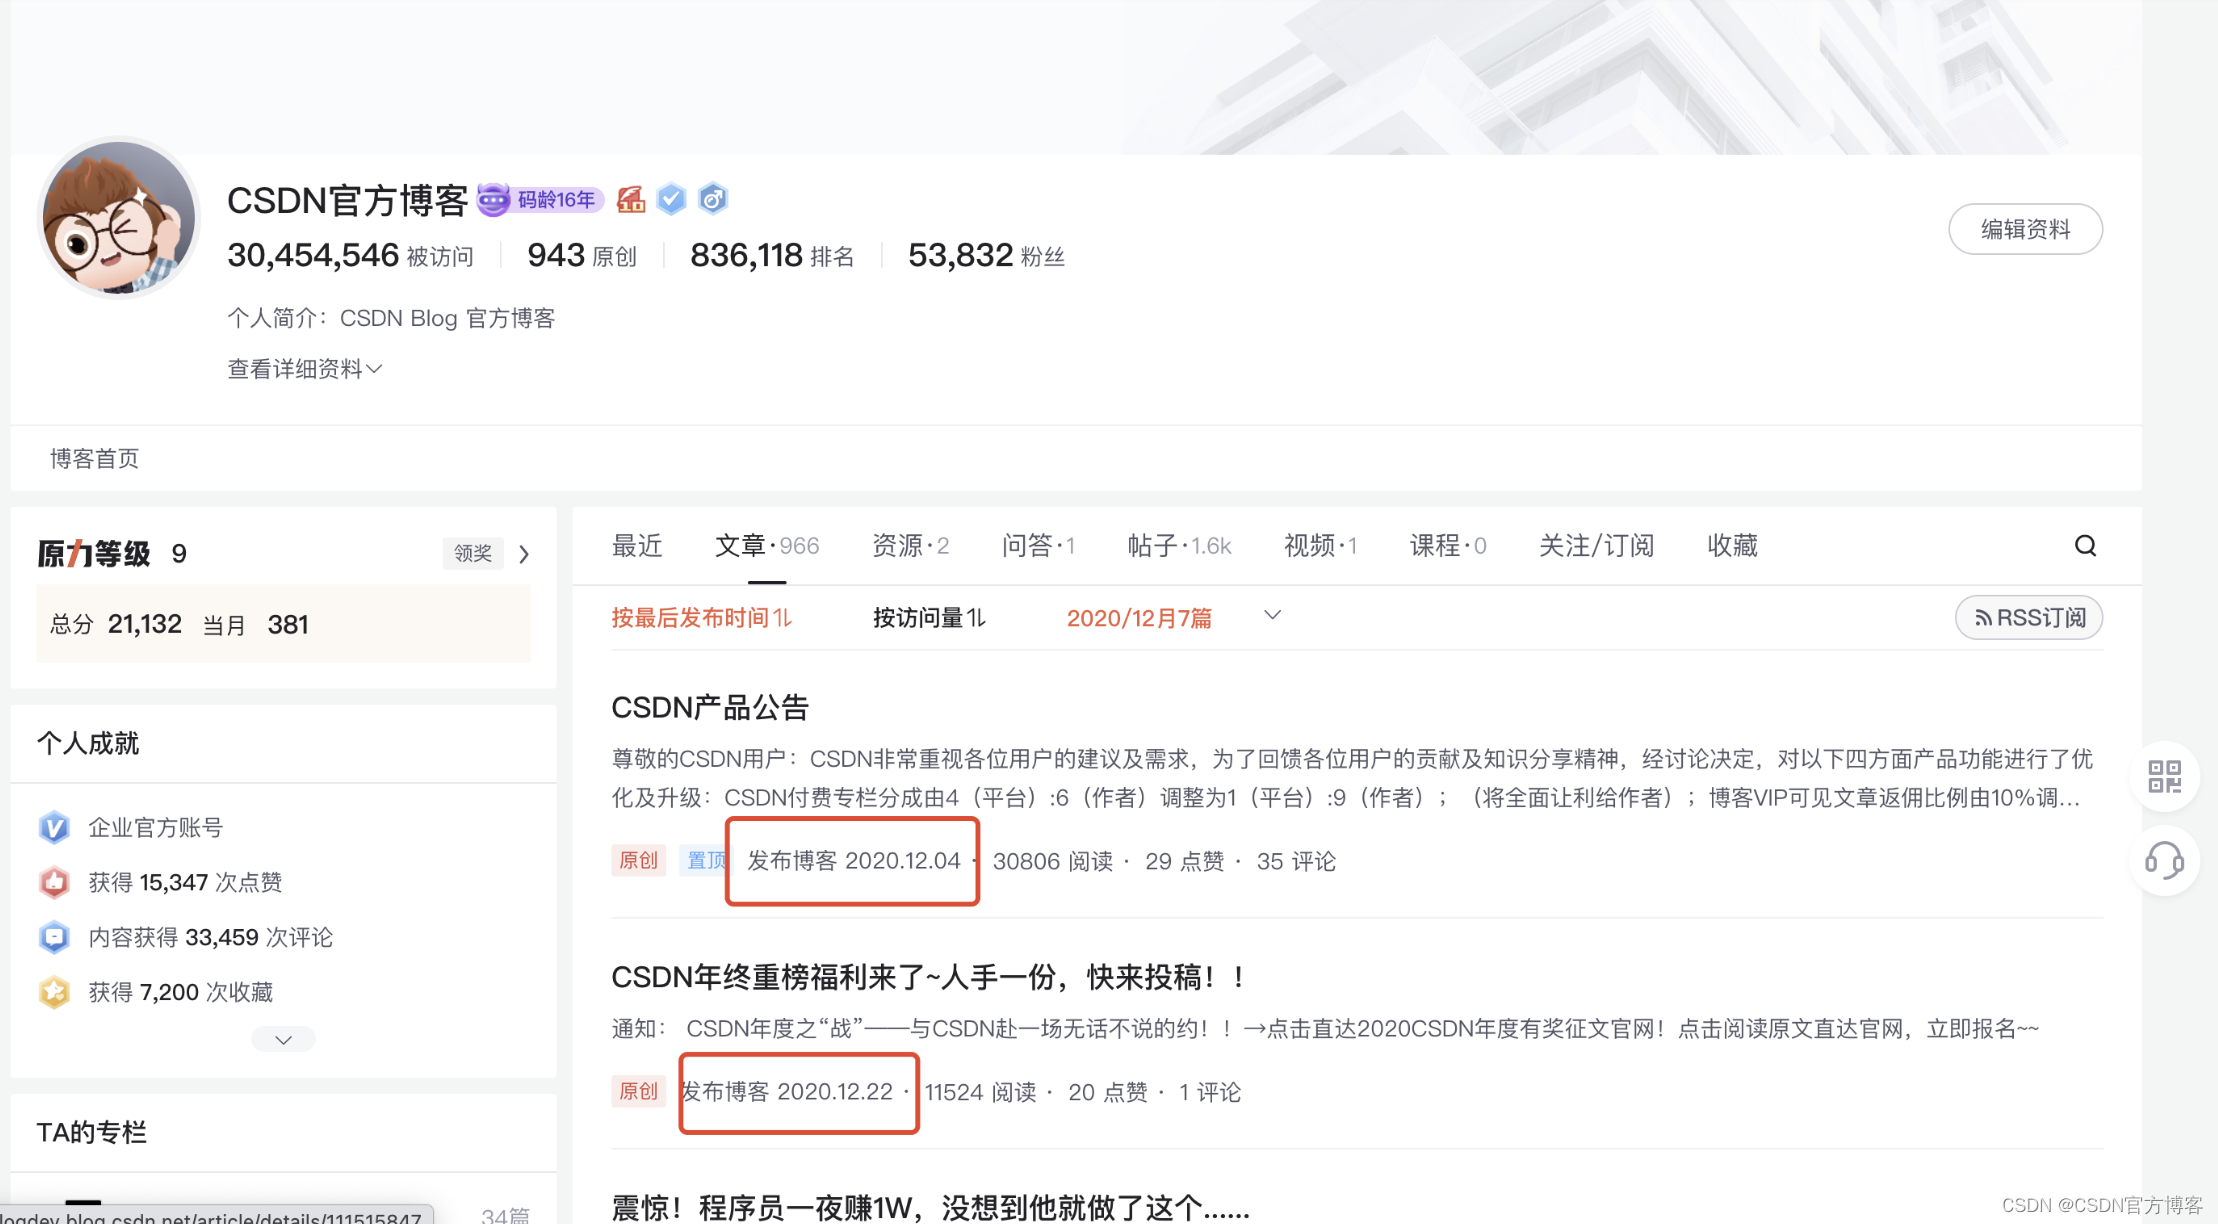The width and height of the screenshot is (2218, 1224).
Task: Click the RSS订阅 button
Action: (2028, 618)
